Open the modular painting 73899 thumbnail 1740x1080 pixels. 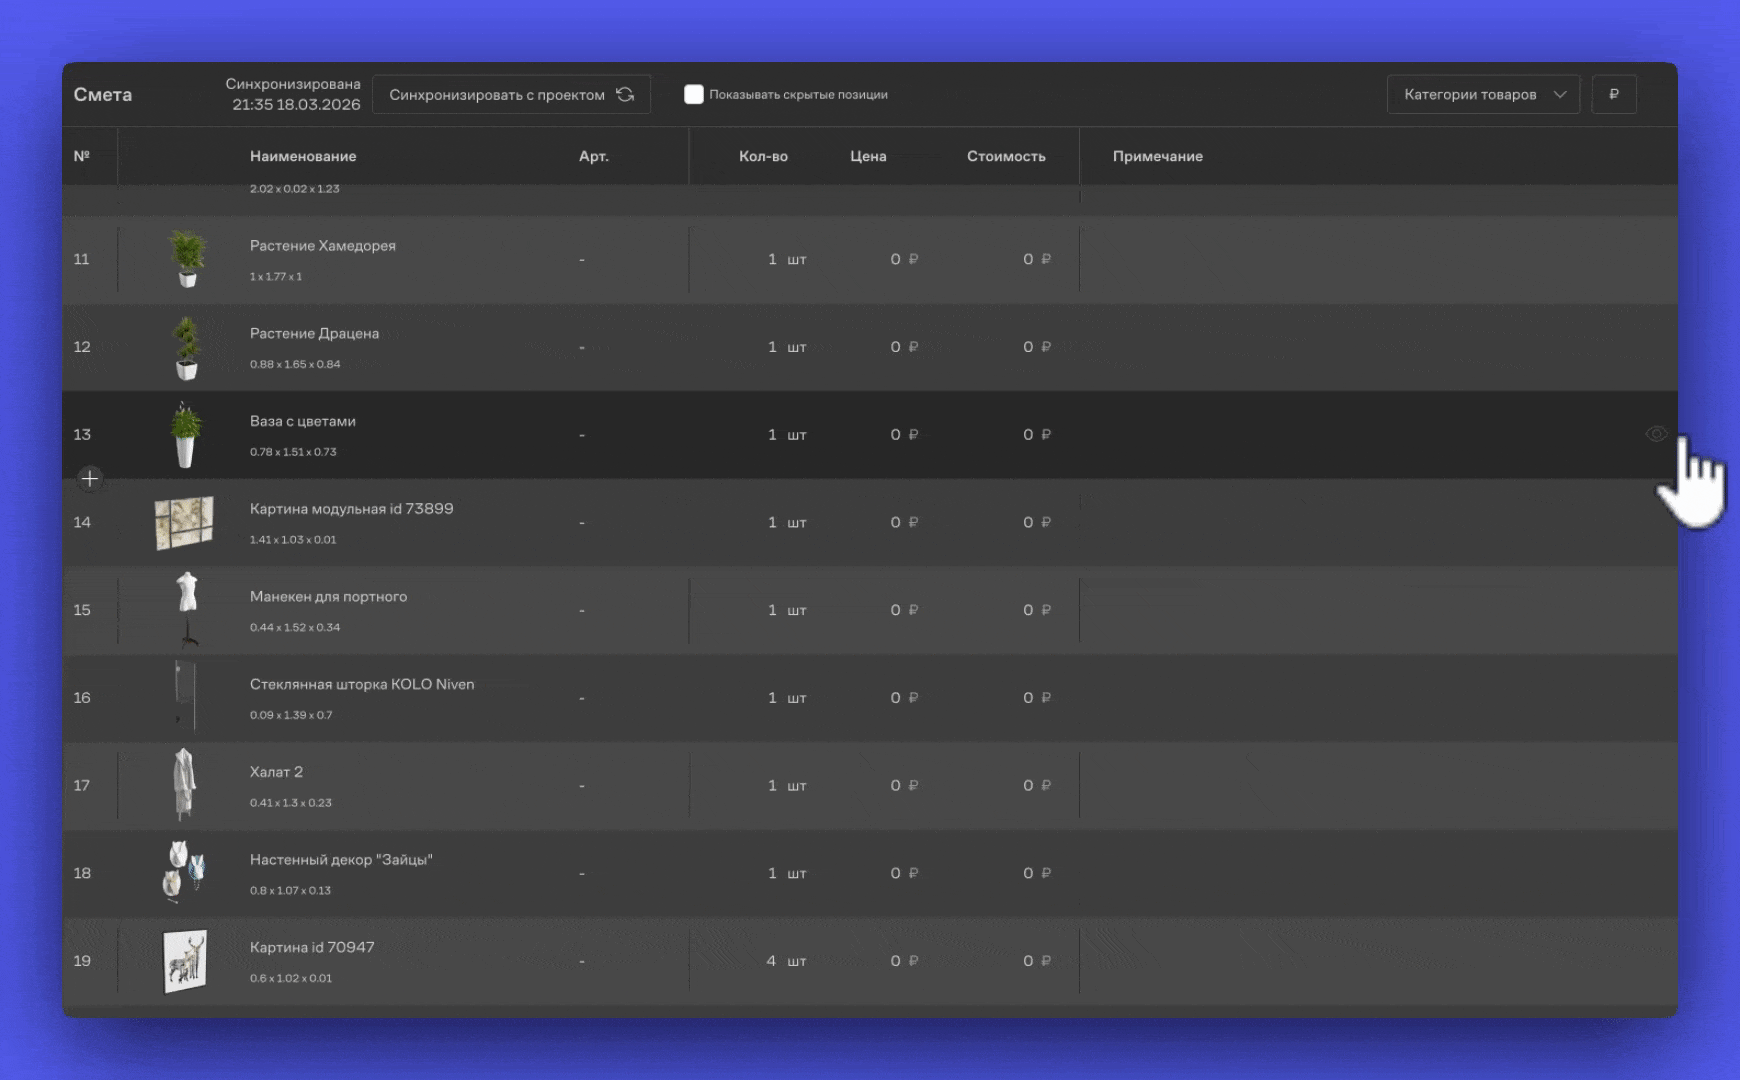click(184, 522)
